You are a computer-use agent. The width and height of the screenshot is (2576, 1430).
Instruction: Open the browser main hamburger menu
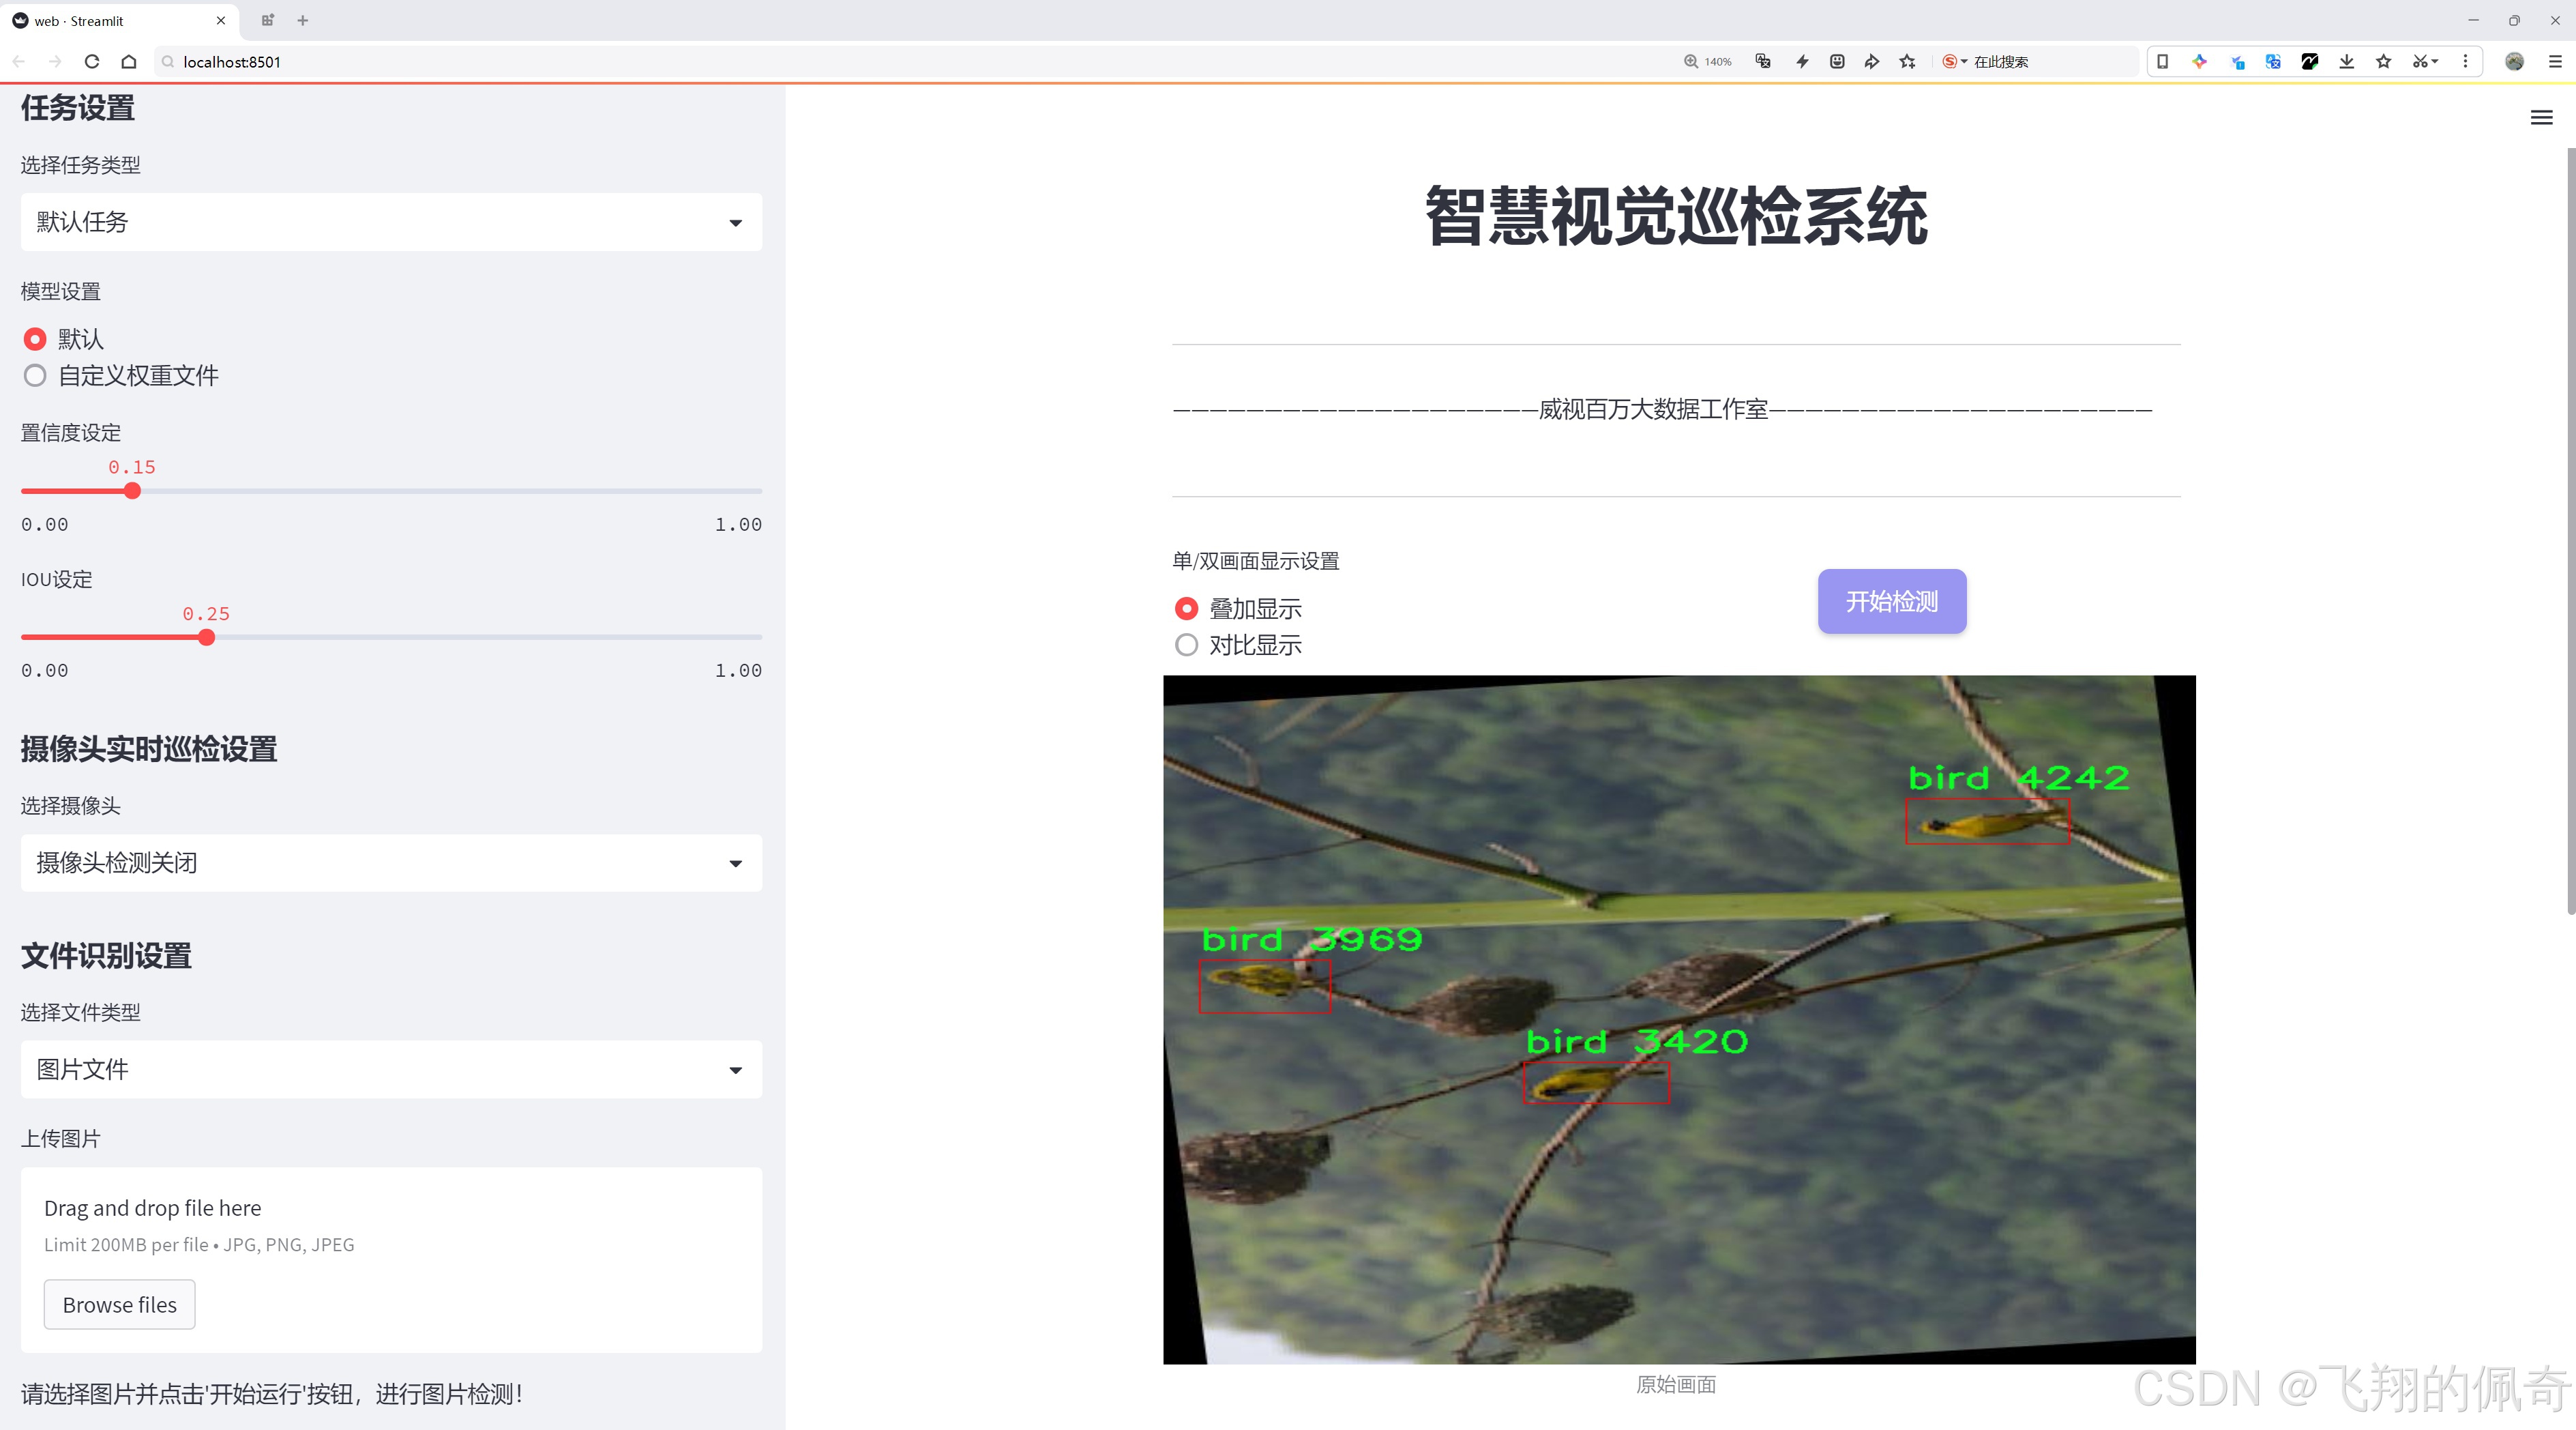click(2555, 61)
